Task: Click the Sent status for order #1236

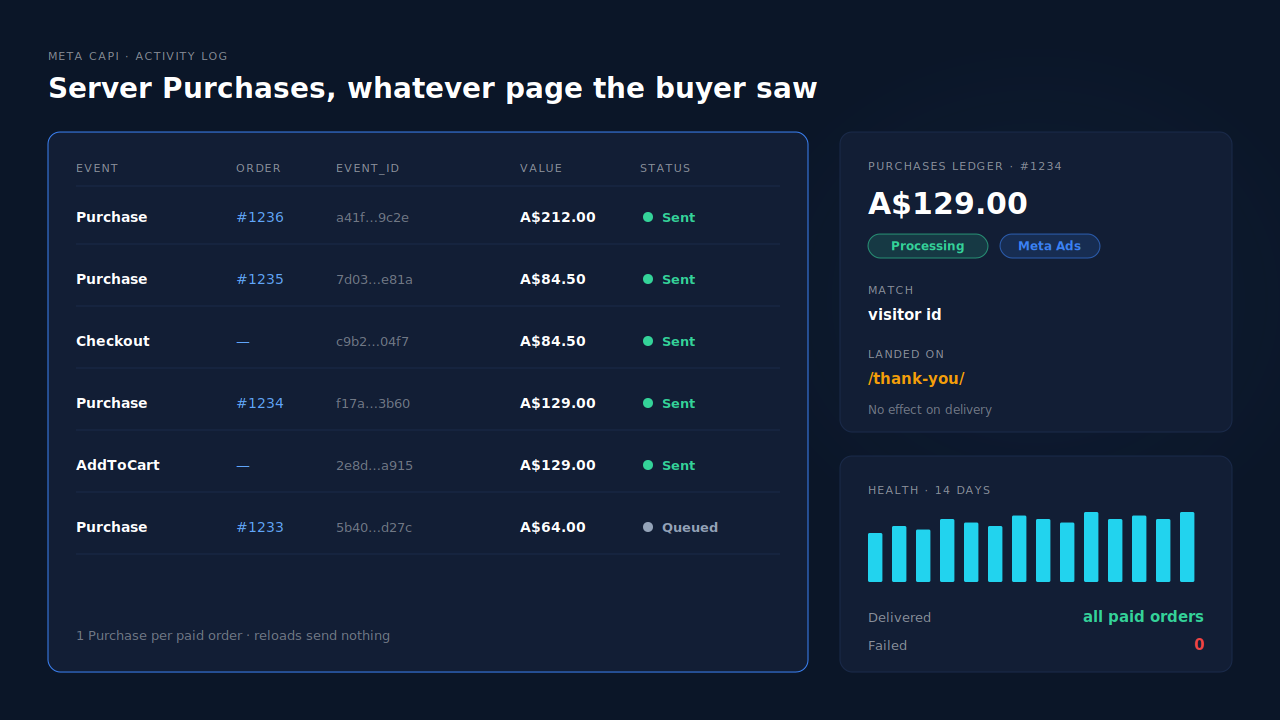Action: [x=678, y=217]
